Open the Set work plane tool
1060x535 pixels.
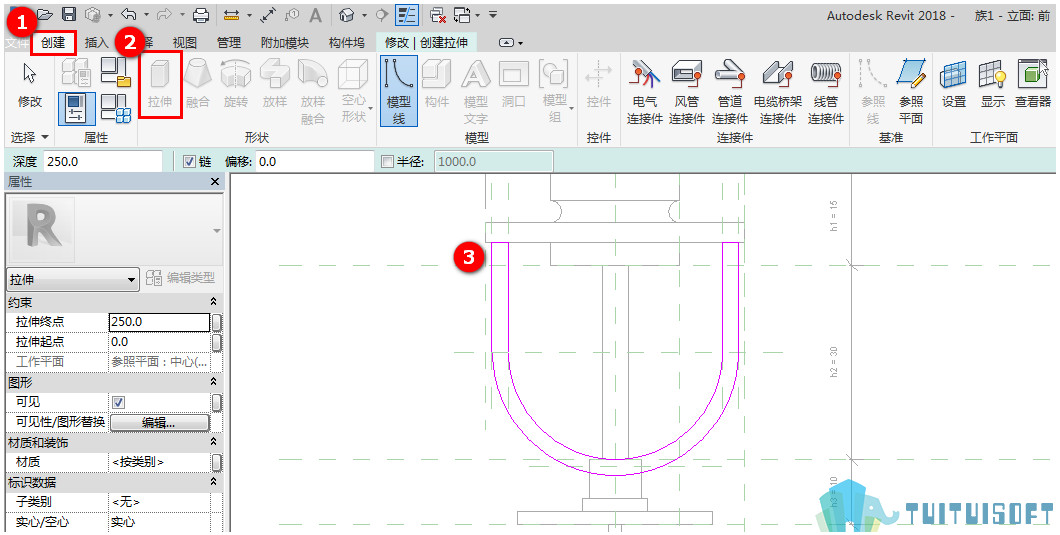954,84
